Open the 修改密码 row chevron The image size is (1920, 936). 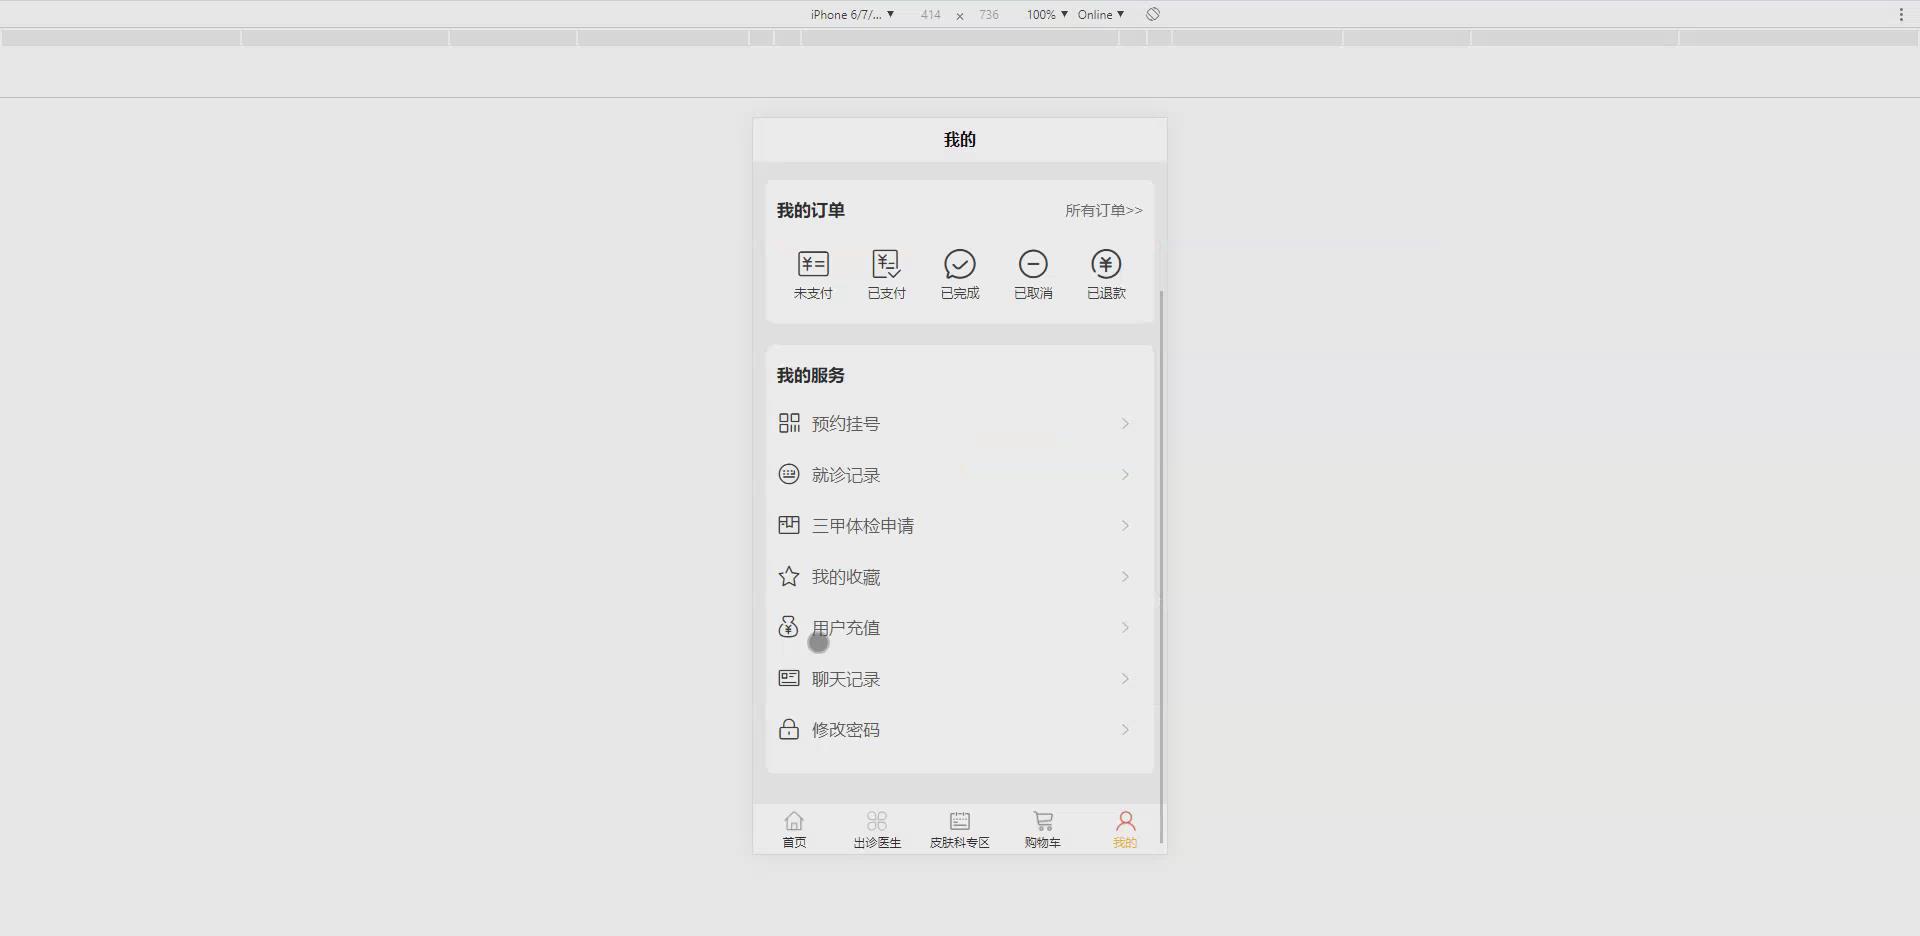point(1125,730)
